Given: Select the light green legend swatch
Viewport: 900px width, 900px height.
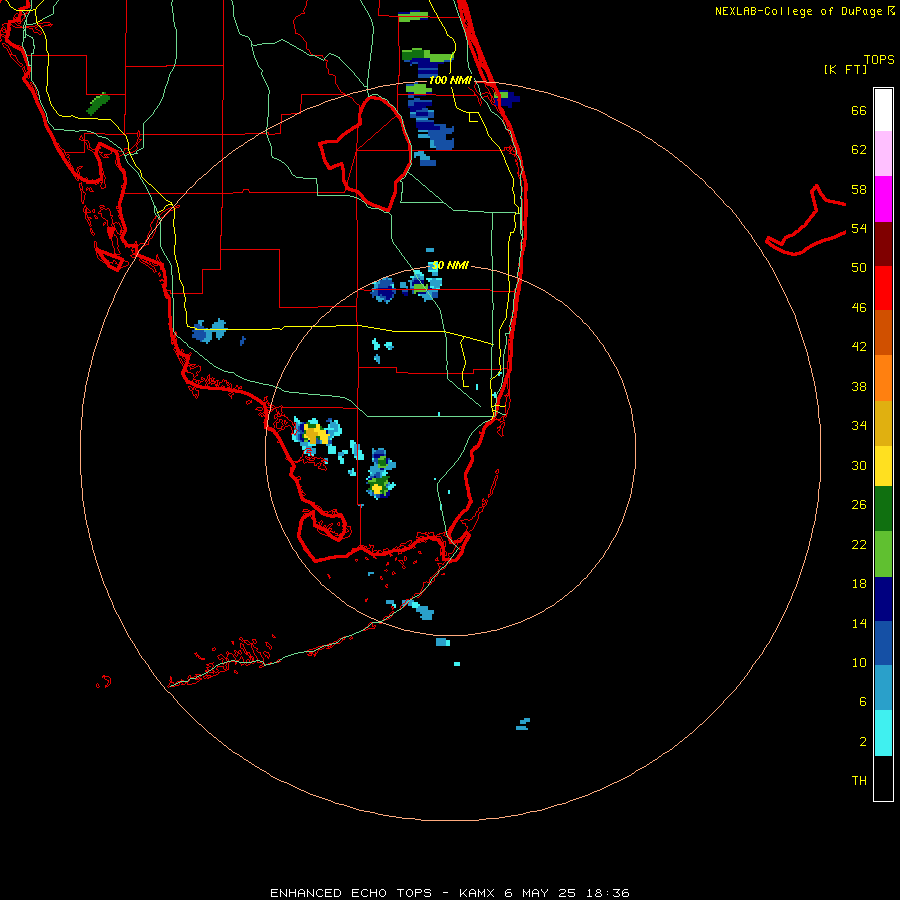Looking at the screenshot, I should pos(883,554).
